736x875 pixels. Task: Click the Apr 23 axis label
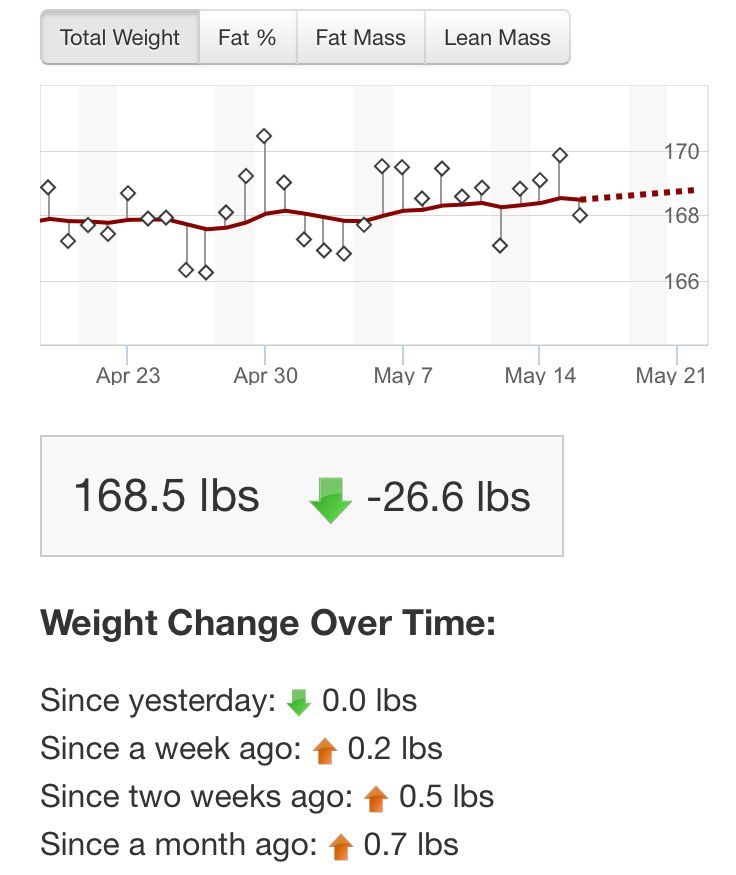coord(128,376)
